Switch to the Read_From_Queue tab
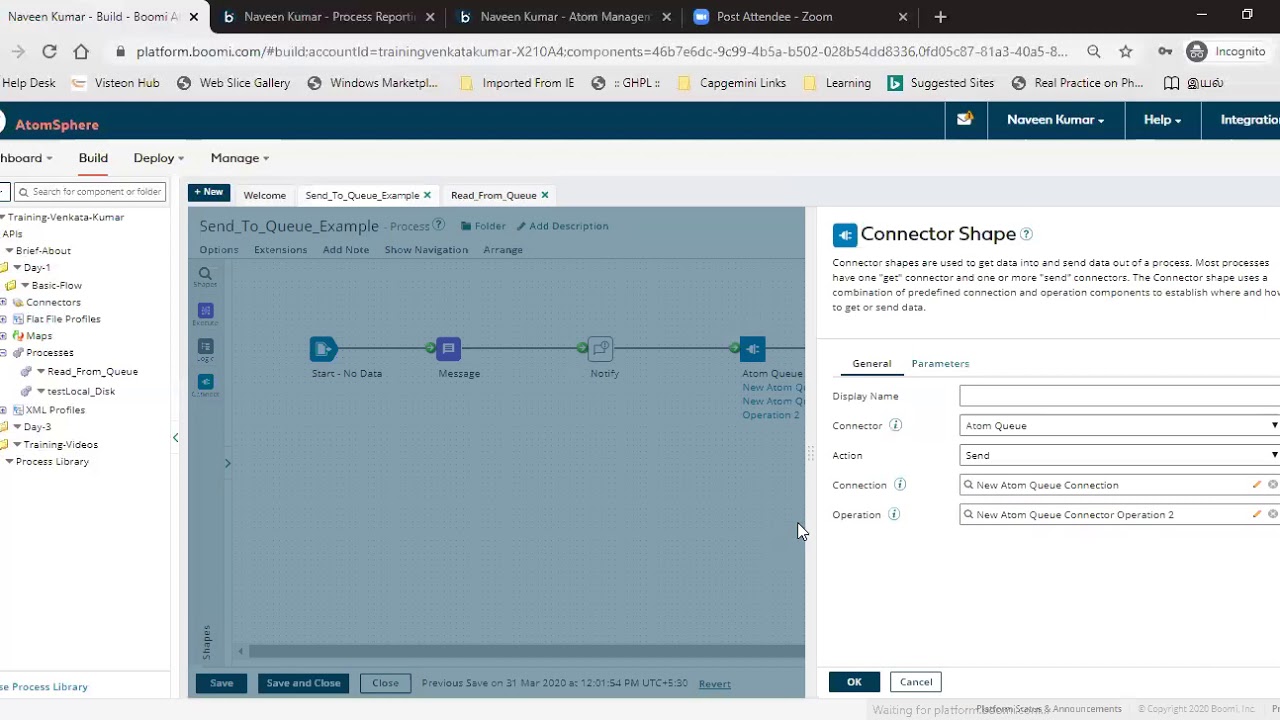Image resolution: width=1280 pixels, height=720 pixels. [x=493, y=195]
